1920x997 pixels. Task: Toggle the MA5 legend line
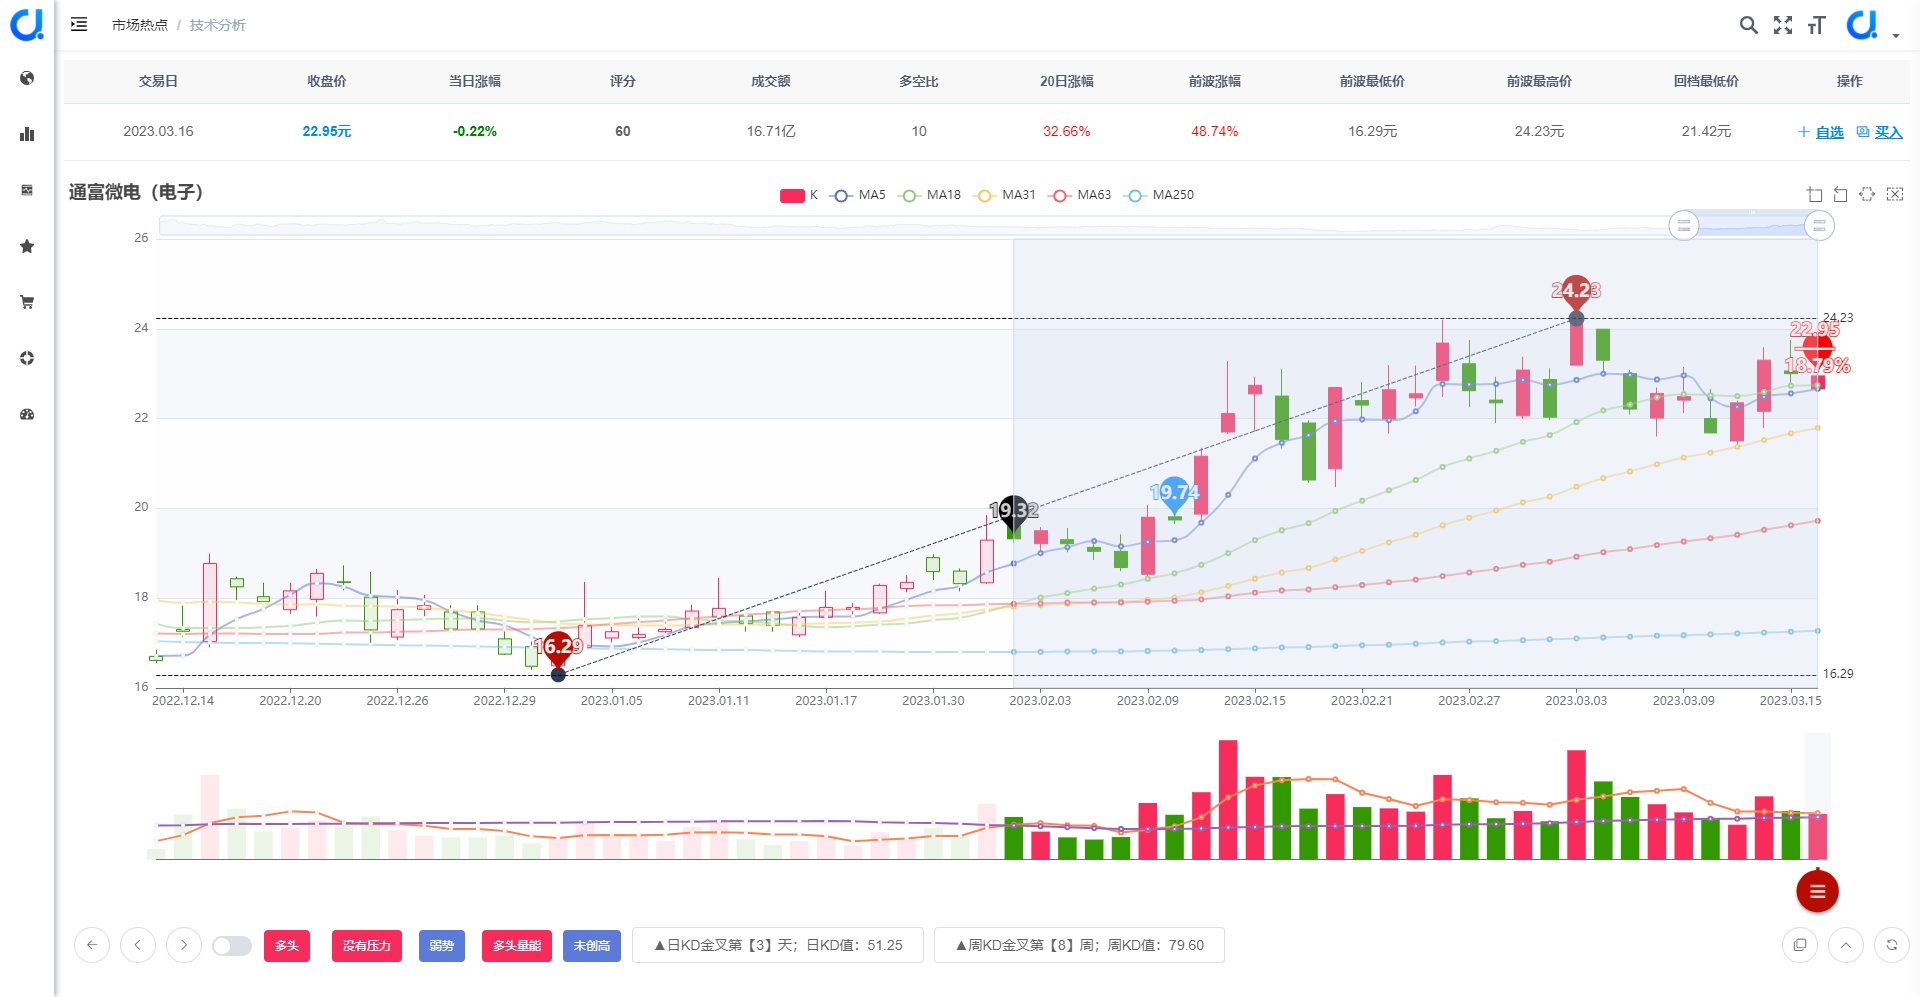click(x=859, y=195)
